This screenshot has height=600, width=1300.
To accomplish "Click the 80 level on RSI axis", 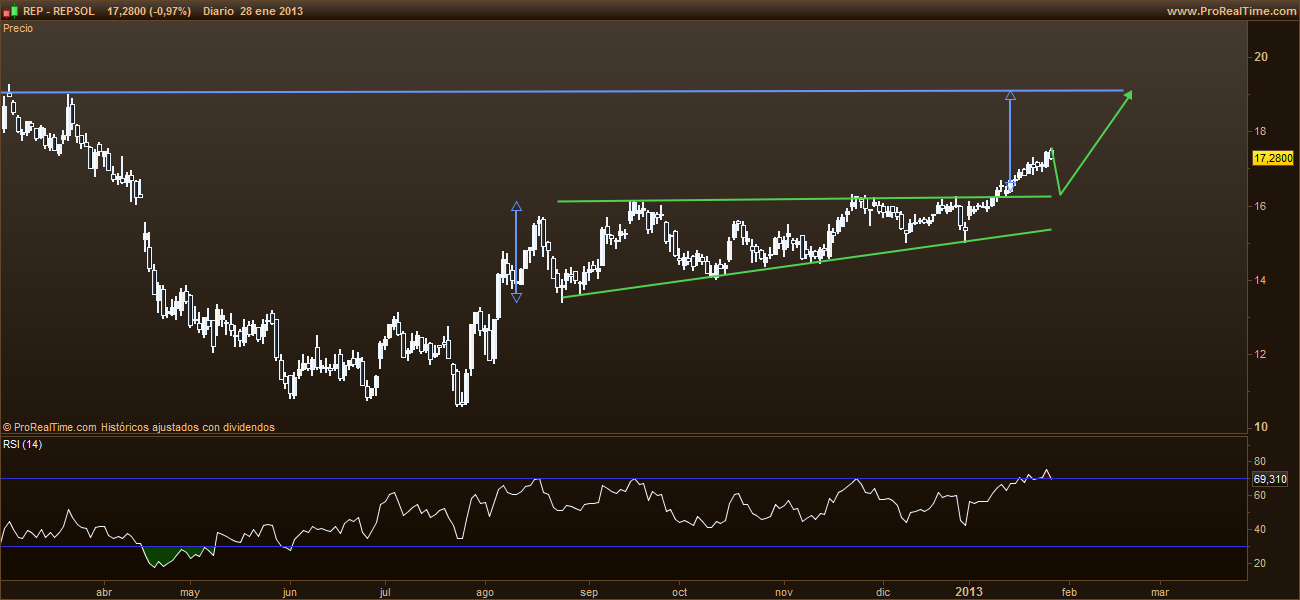I will coord(1260,461).
